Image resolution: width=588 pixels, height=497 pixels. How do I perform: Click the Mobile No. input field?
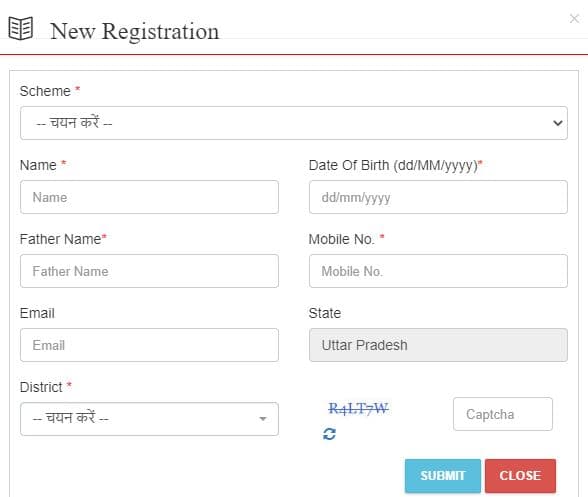coord(438,271)
